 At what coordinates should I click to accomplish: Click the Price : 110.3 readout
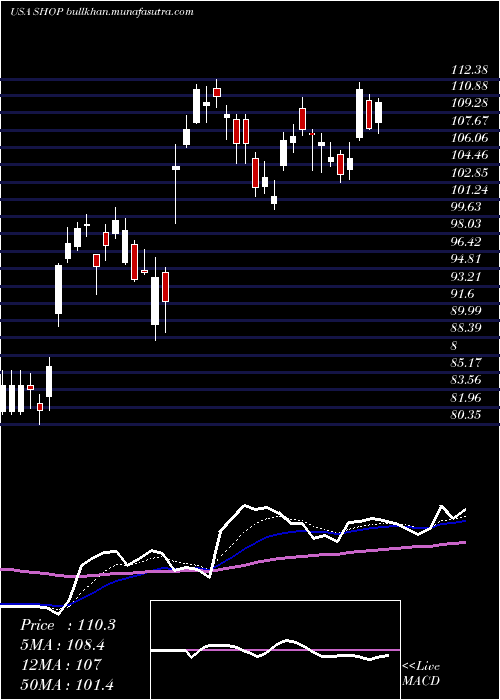(68, 625)
